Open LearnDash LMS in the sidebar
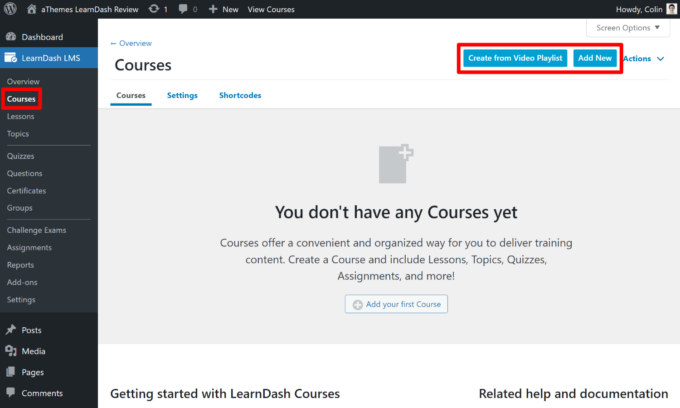 coord(49,58)
